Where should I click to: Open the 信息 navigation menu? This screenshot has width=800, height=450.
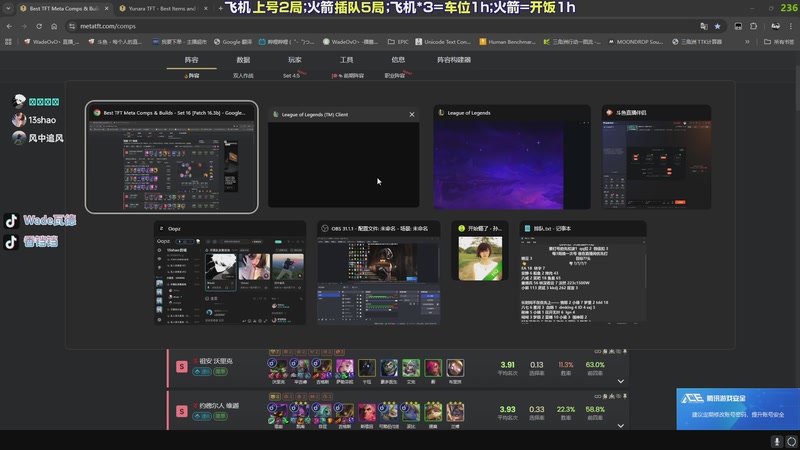[x=398, y=60]
